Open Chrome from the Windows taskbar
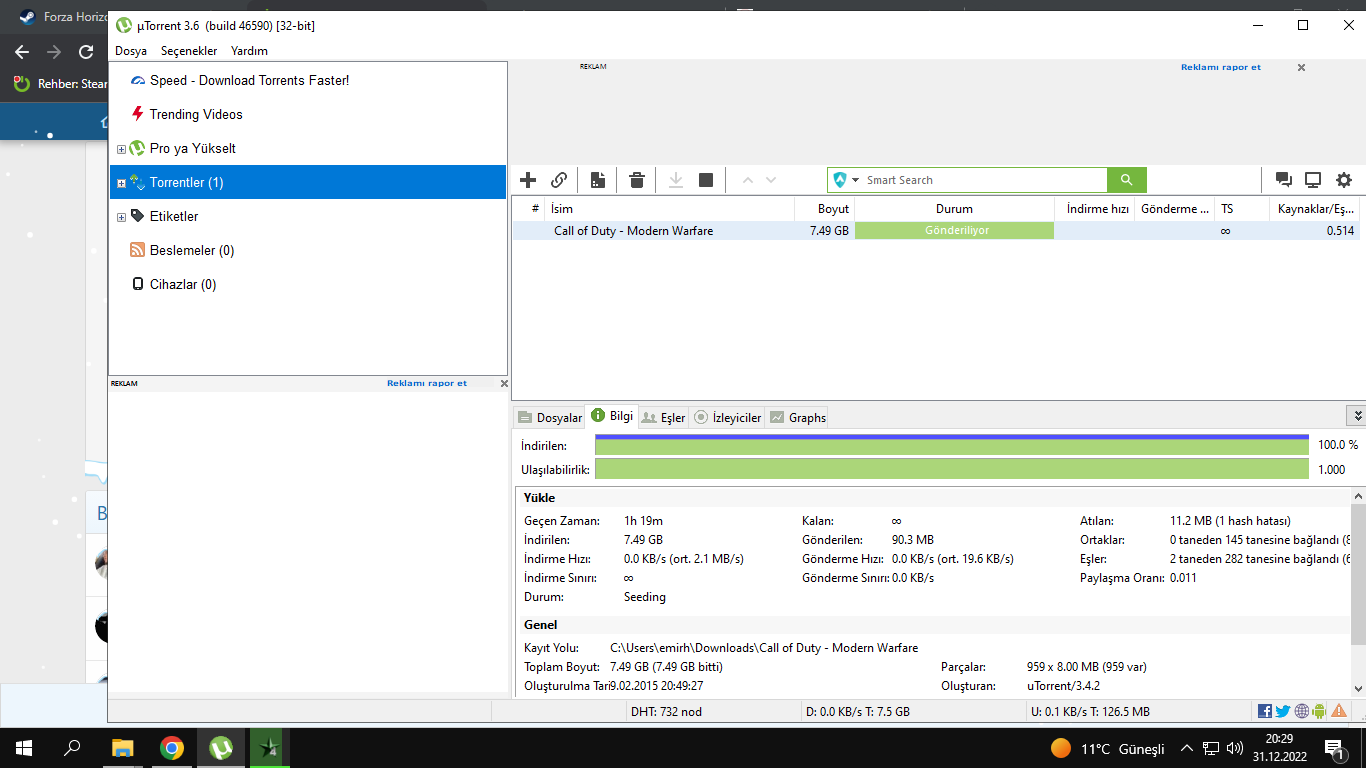 point(172,747)
